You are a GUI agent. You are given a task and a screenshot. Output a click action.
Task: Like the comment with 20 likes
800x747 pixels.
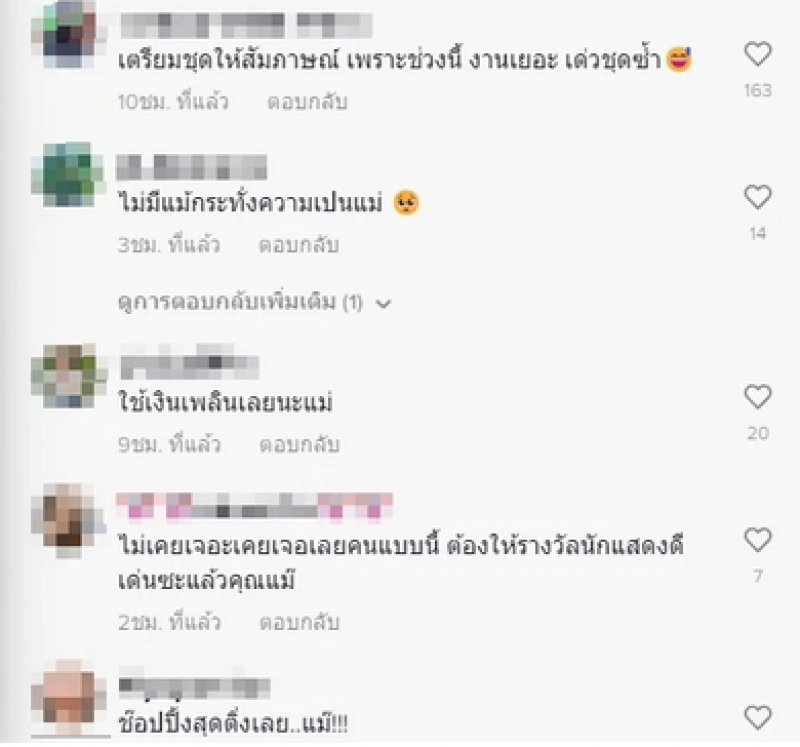[758, 397]
